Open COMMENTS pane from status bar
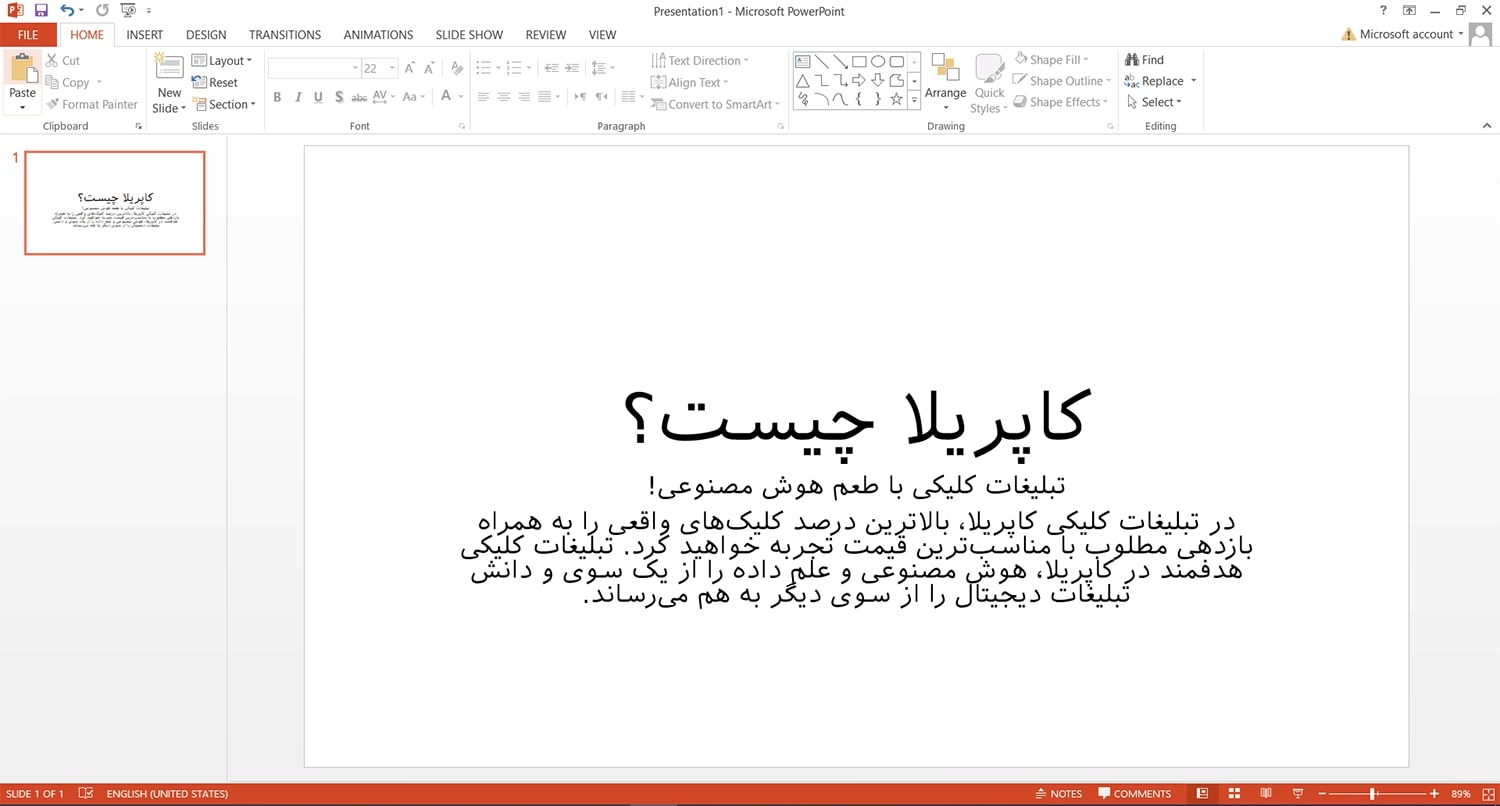1500x806 pixels. (1134, 794)
